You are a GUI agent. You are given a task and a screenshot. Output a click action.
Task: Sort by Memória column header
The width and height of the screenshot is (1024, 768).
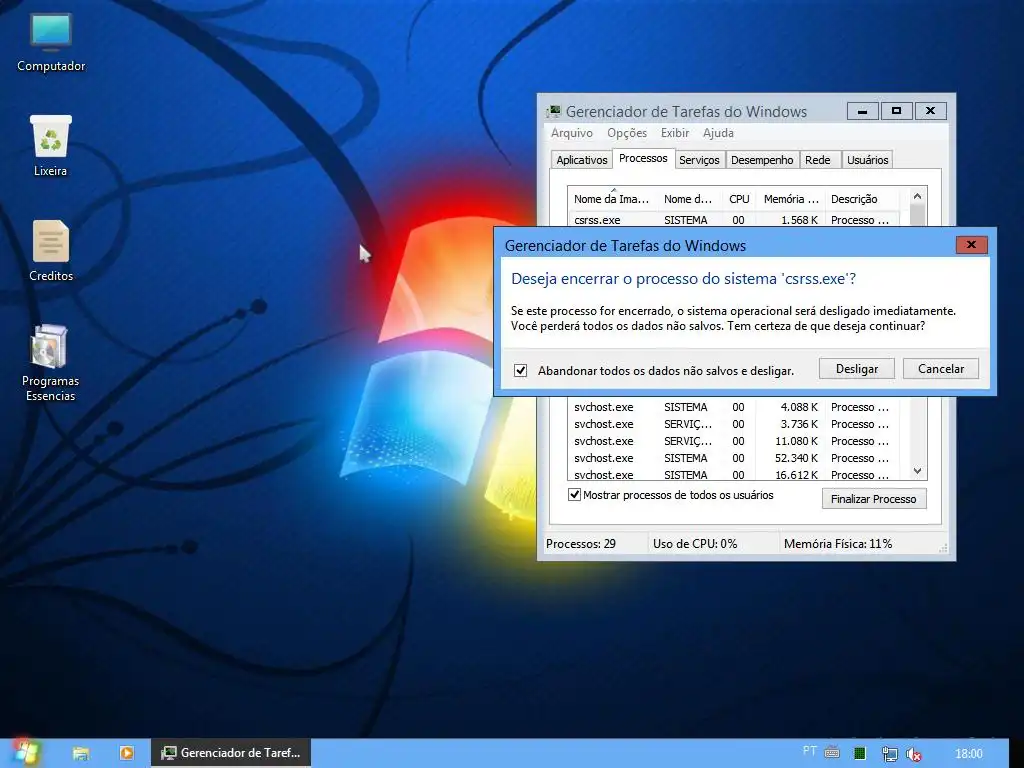791,199
